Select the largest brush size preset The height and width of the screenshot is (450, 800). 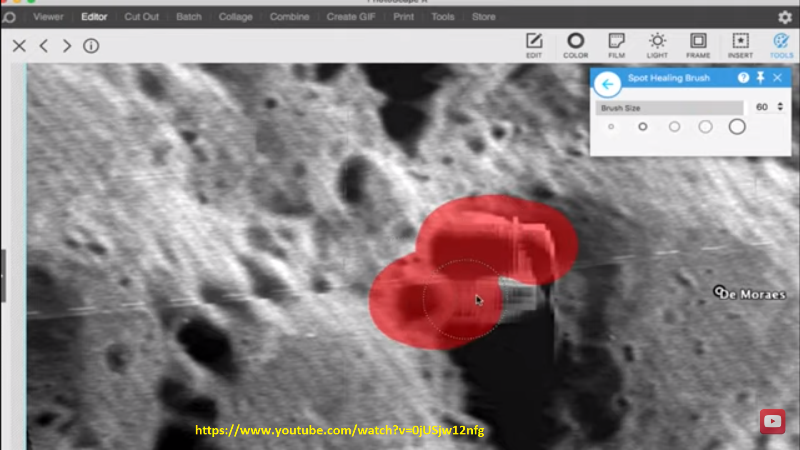click(737, 127)
